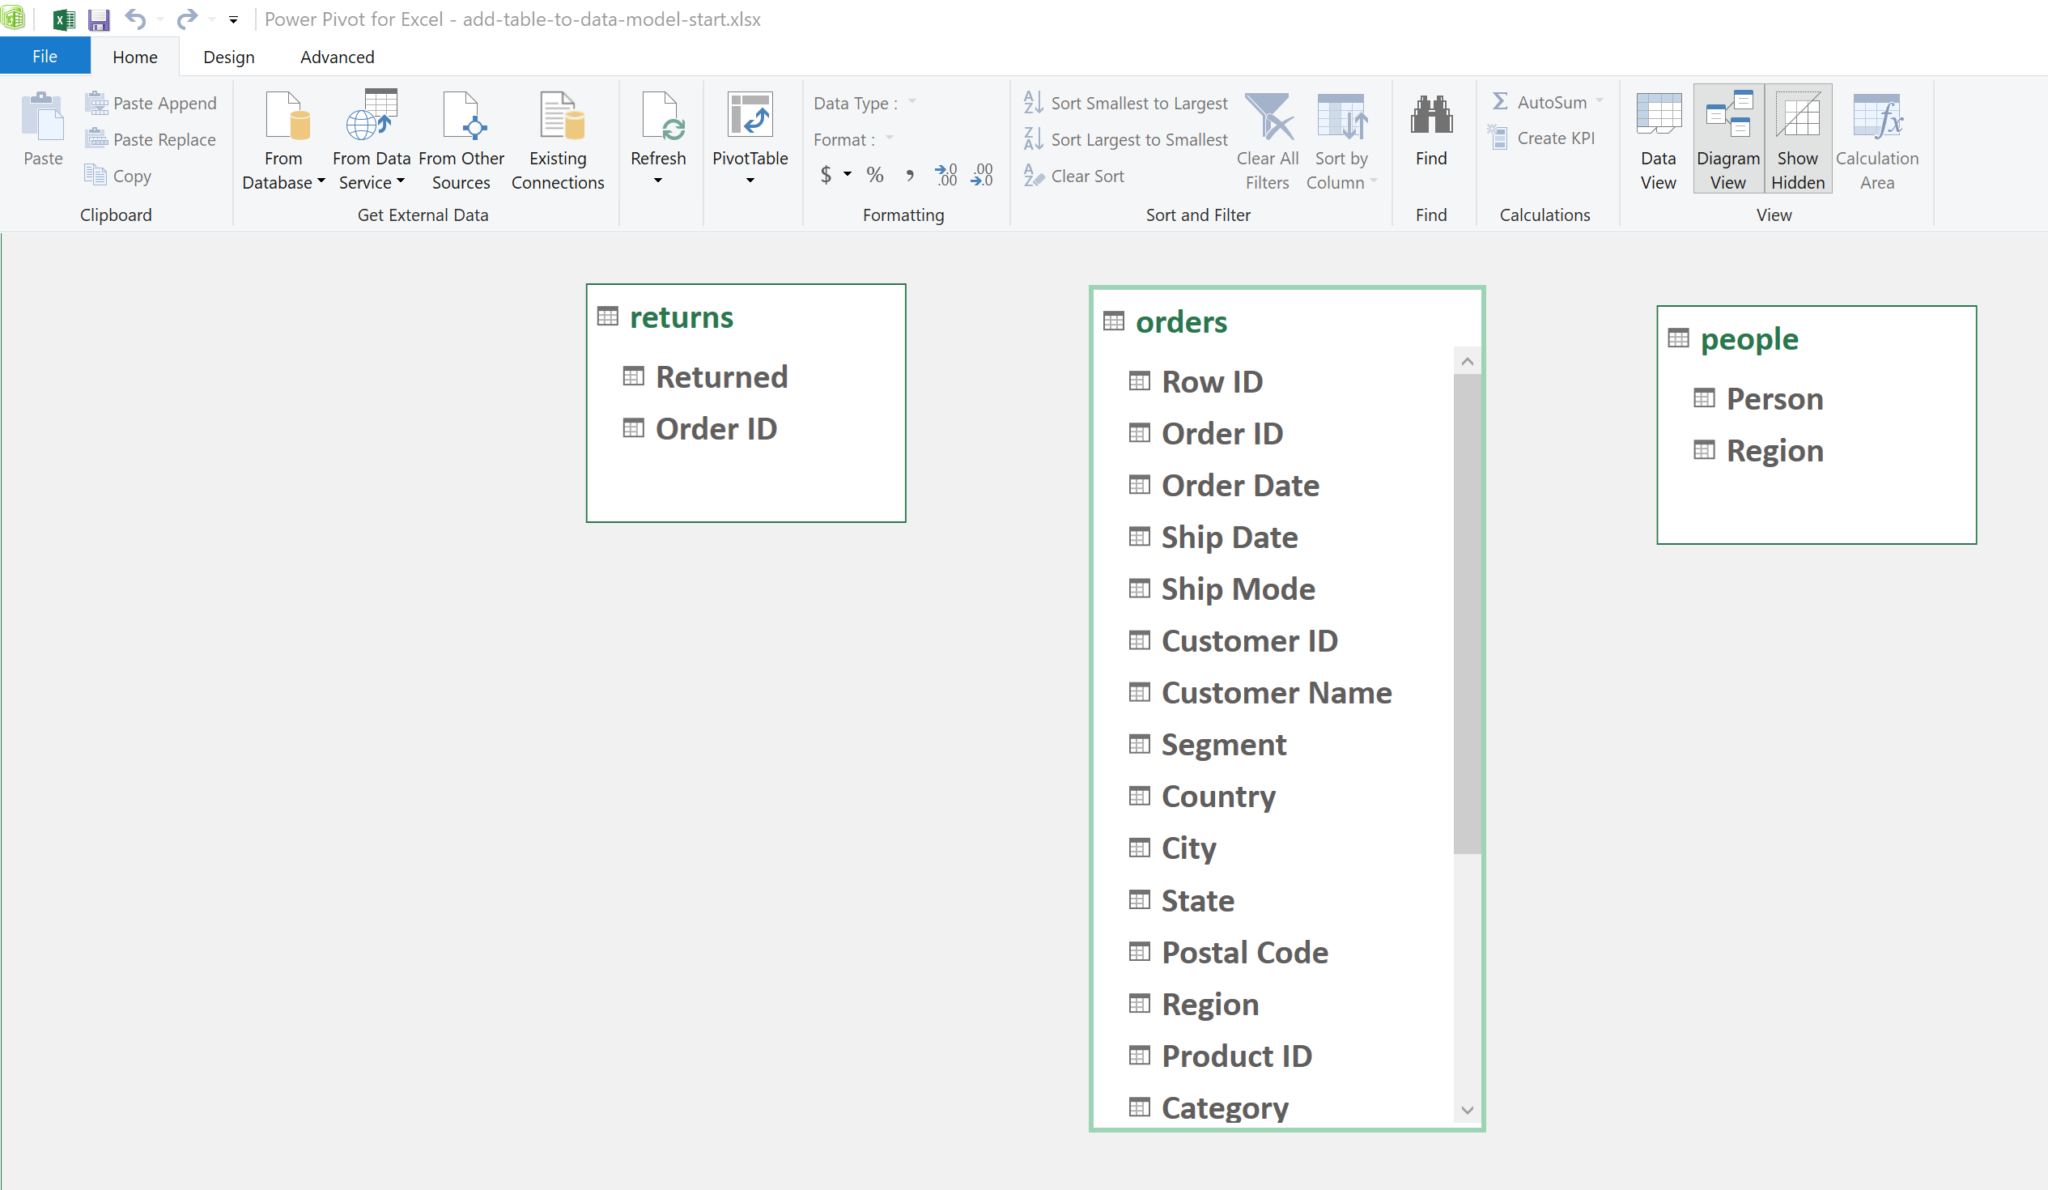Screen dimensions: 2048x1190
Task: Switch to the Design tab
Action: tap(228, 56)
